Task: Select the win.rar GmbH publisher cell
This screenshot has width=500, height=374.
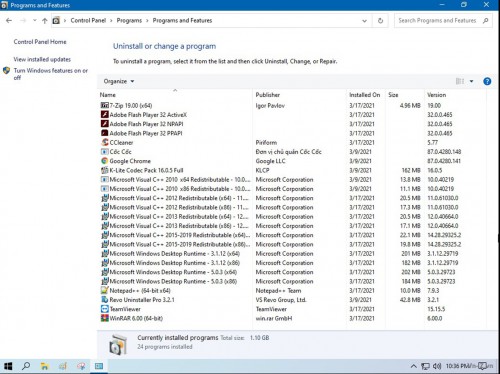Action: pos(274,318)
